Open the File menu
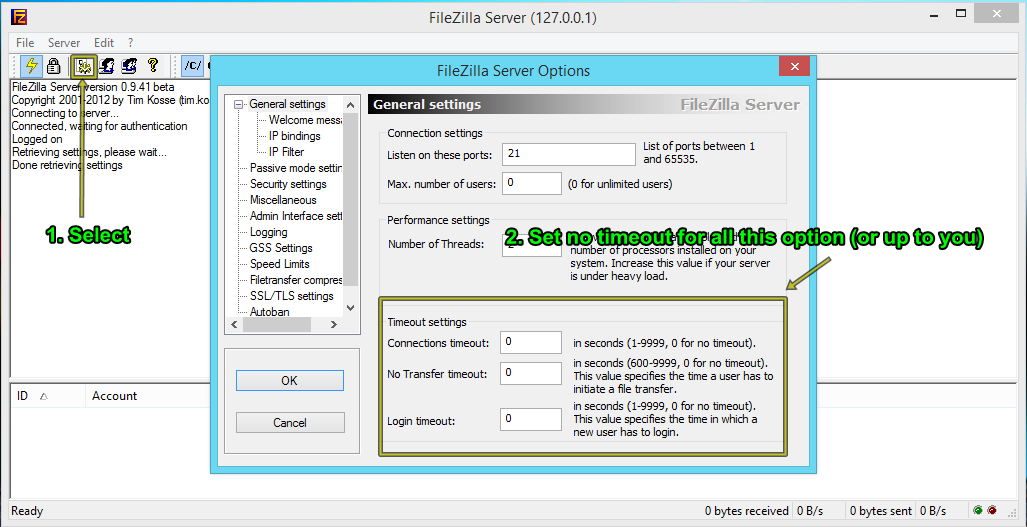The image size is (1027, 527). tap(25, 43)
